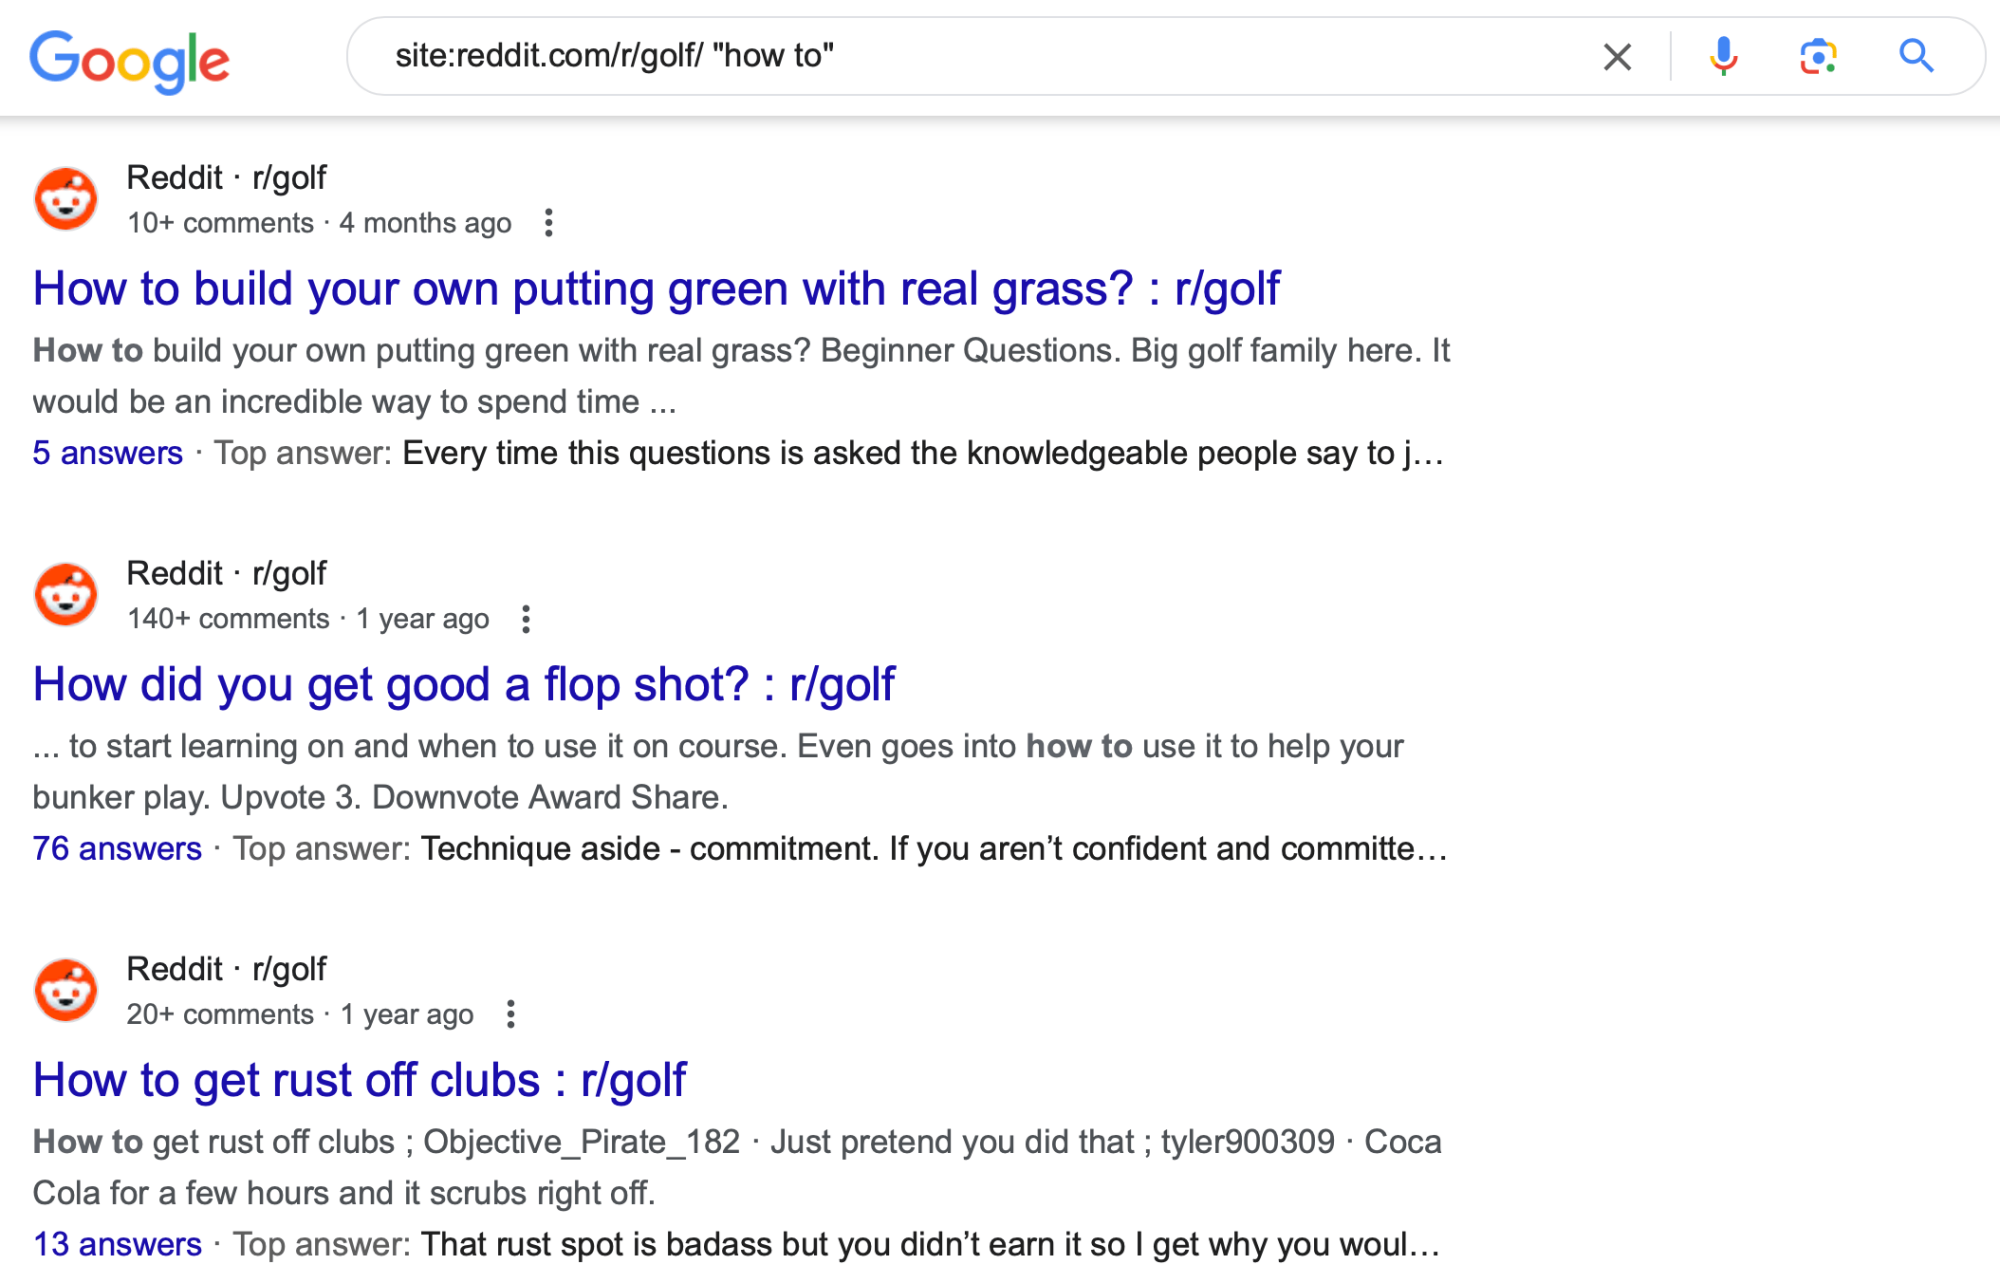Start voice search with the microphone icon
Viewport: 2000px width, 1283px height.
tap(1723, 57)
